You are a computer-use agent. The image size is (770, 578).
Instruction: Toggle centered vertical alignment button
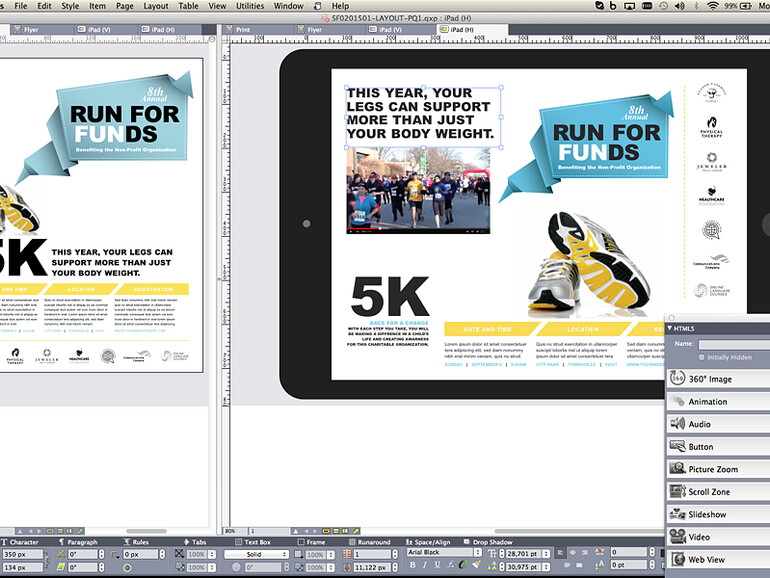click(x=572, y=552)
